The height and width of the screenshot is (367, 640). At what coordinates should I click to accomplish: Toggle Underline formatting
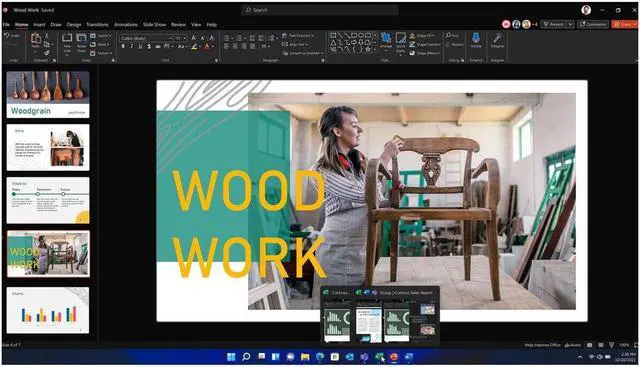pos(140,47)
